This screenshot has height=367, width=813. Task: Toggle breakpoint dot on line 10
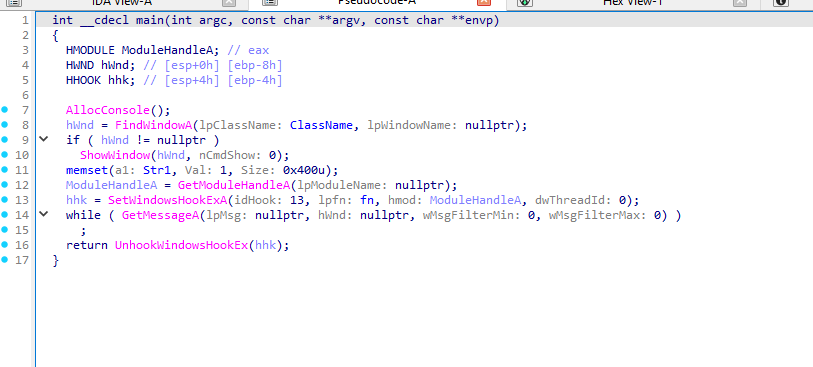coord(5,155)
